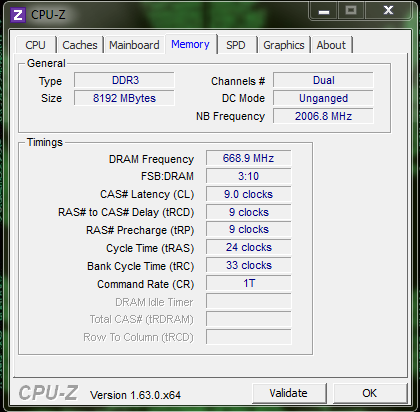The width and height of the screenshot is (420, 412).
Task: Click the Bank Cycle Time (tRC) label
Action: [141, 266]
